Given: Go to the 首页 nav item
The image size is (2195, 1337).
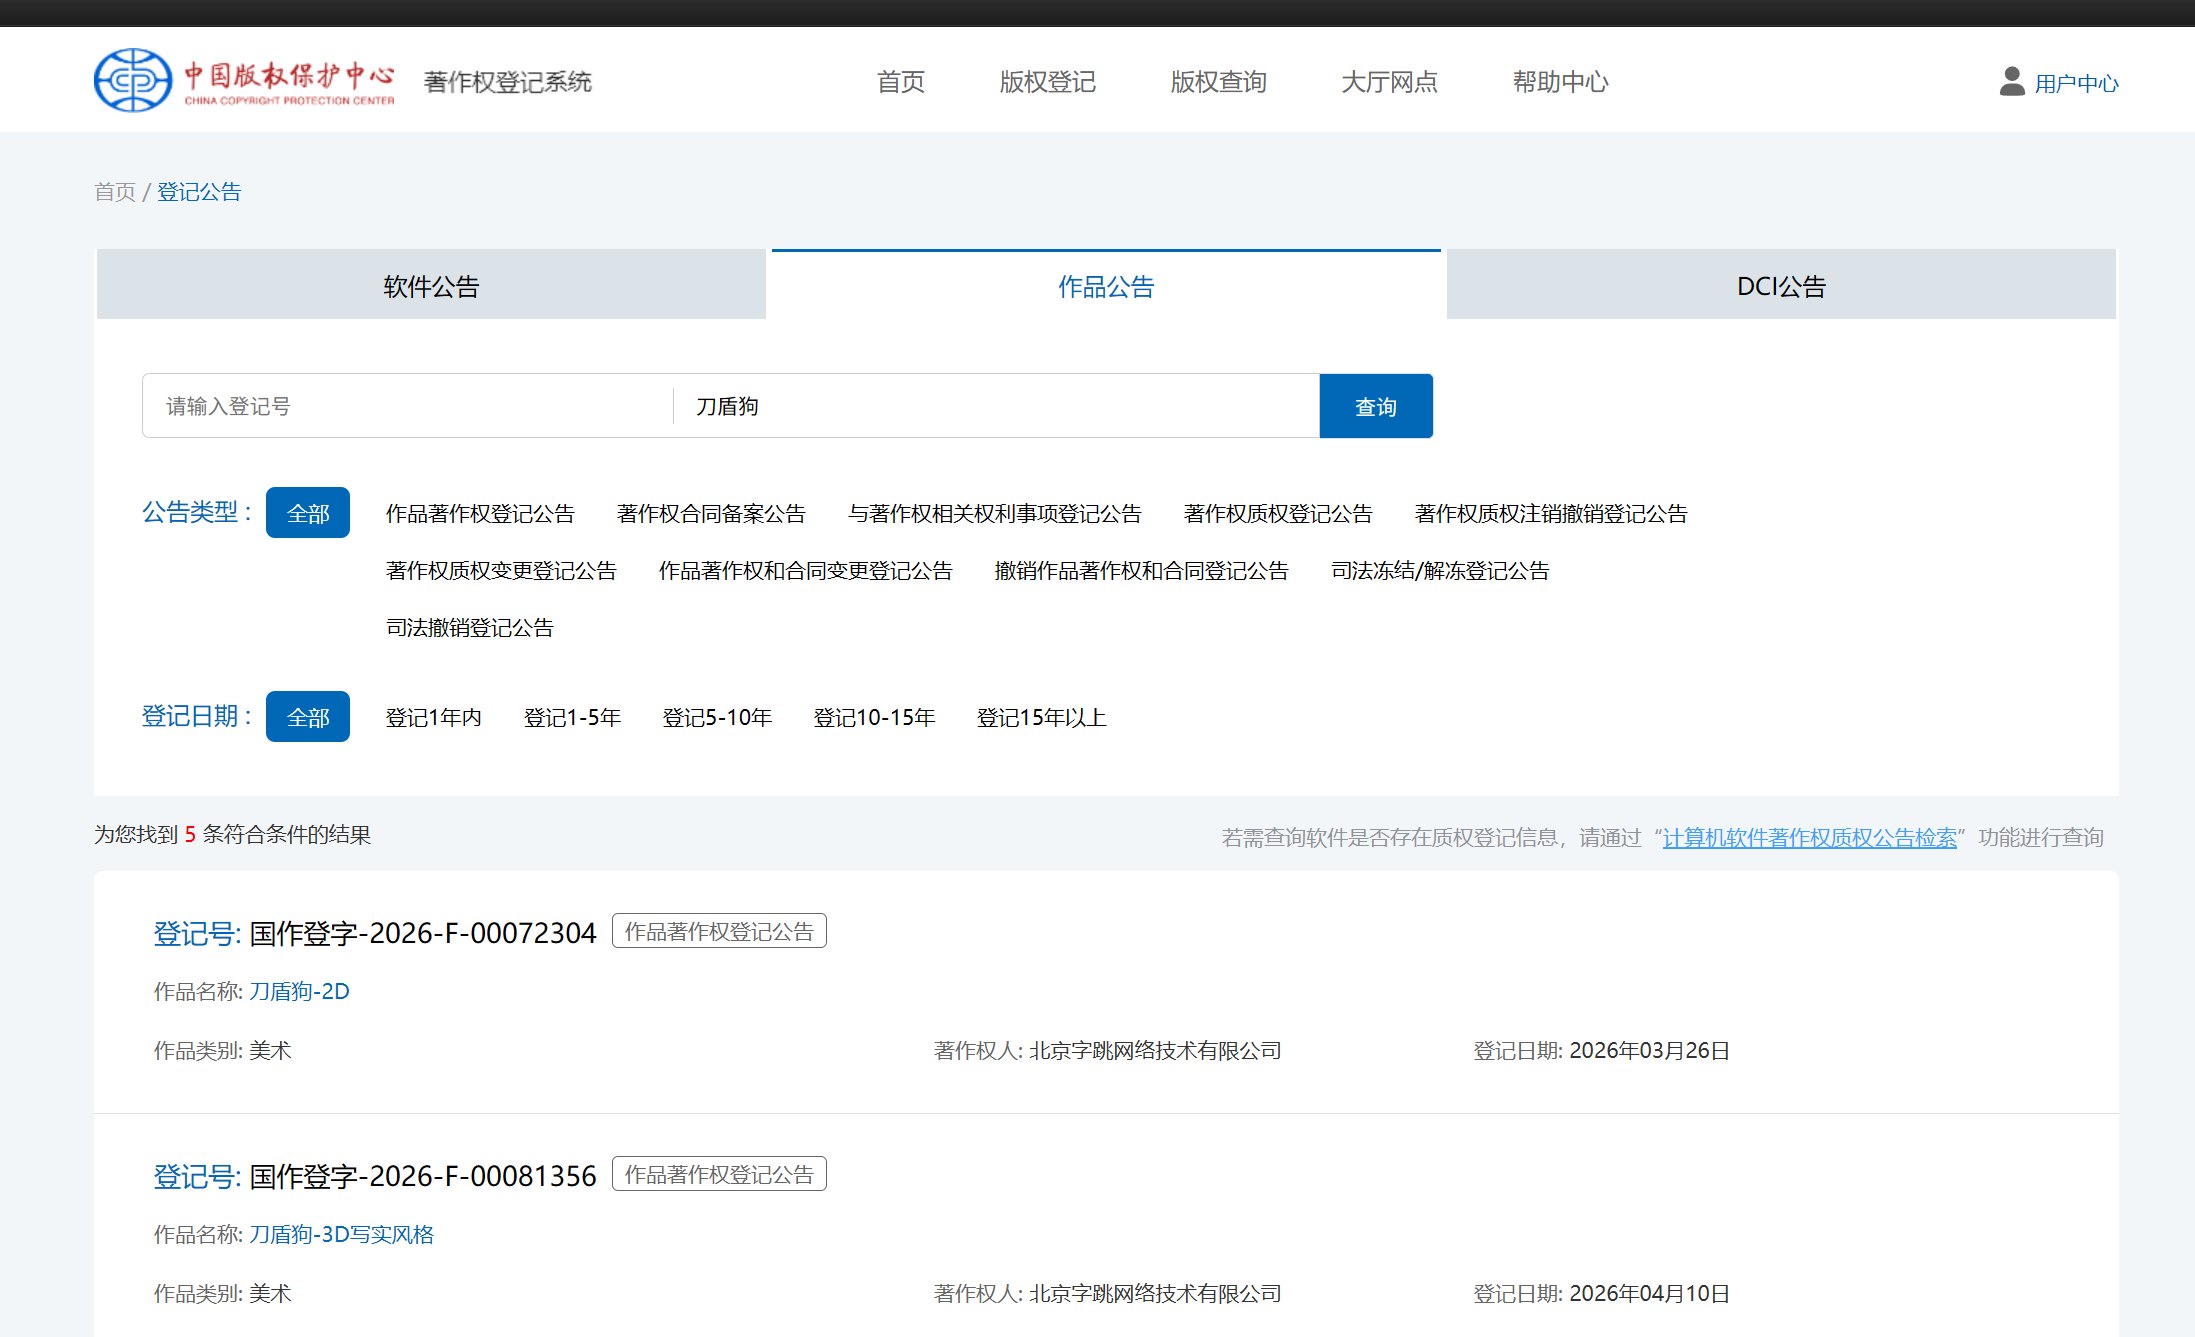Looking at the screenshot, I should pos(901,81).
